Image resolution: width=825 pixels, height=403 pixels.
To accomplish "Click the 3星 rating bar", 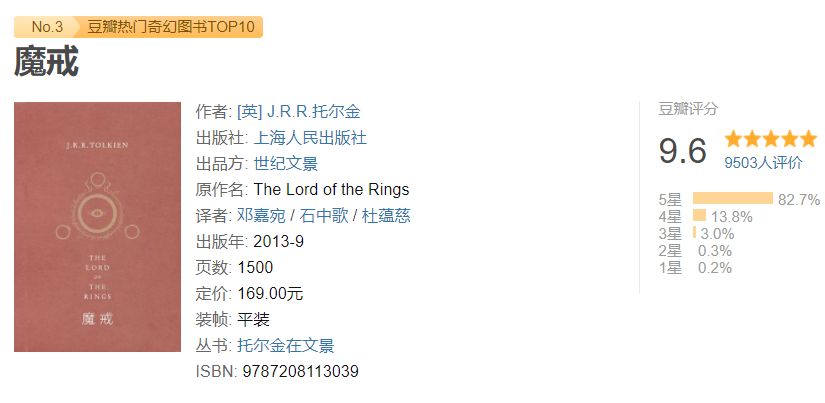I will (x=695, y=233).
